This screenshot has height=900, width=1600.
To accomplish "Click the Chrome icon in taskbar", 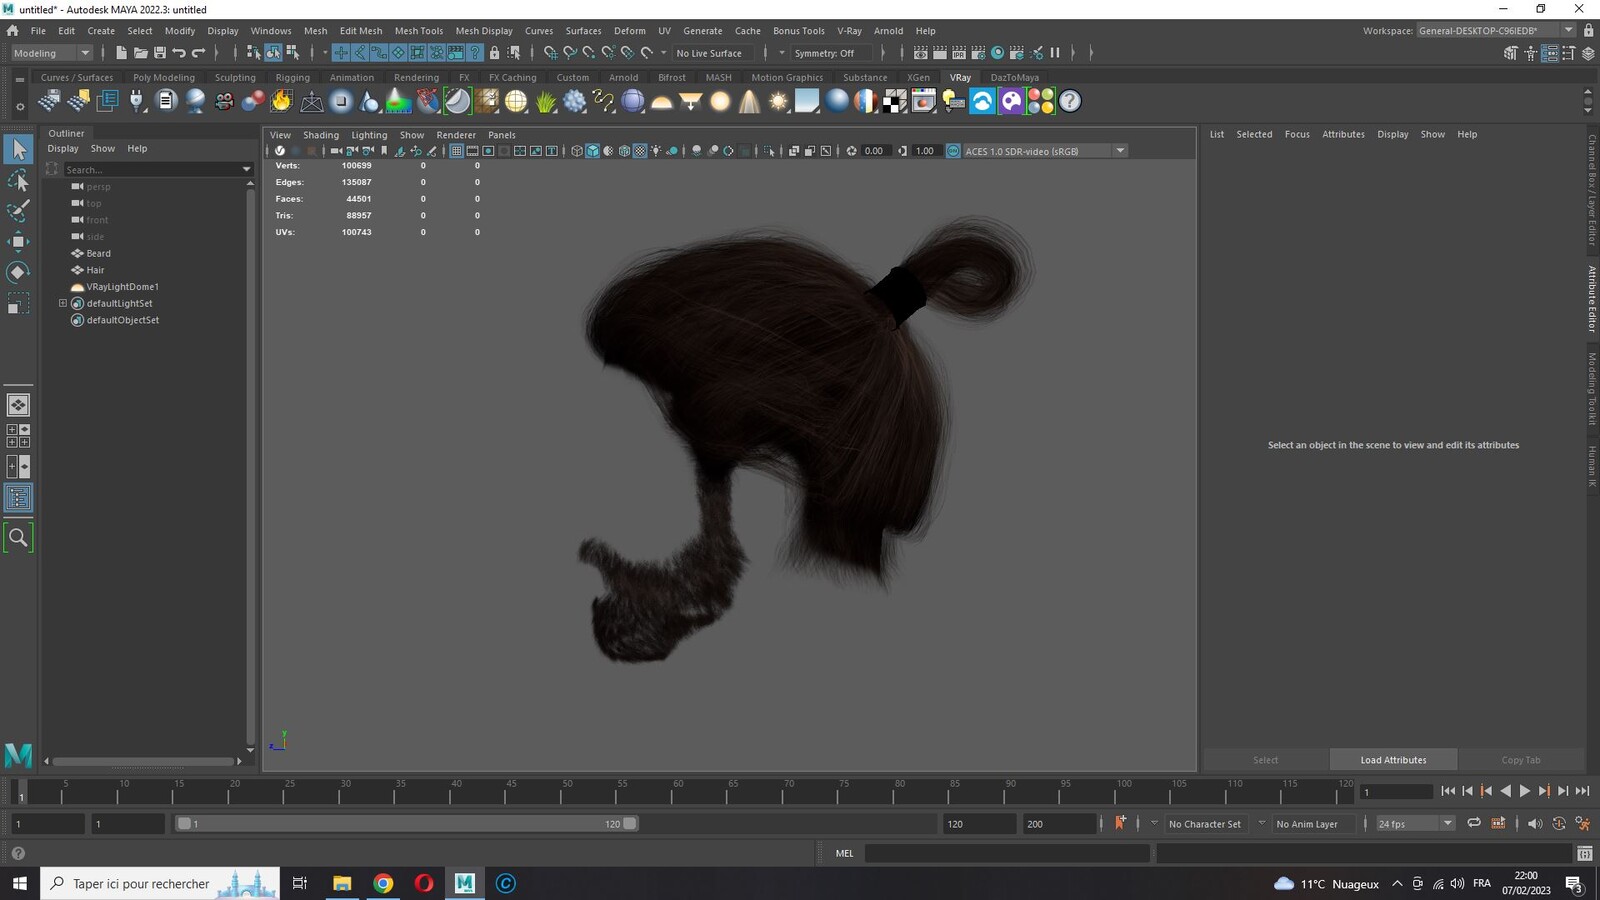I will pos(383,883).
